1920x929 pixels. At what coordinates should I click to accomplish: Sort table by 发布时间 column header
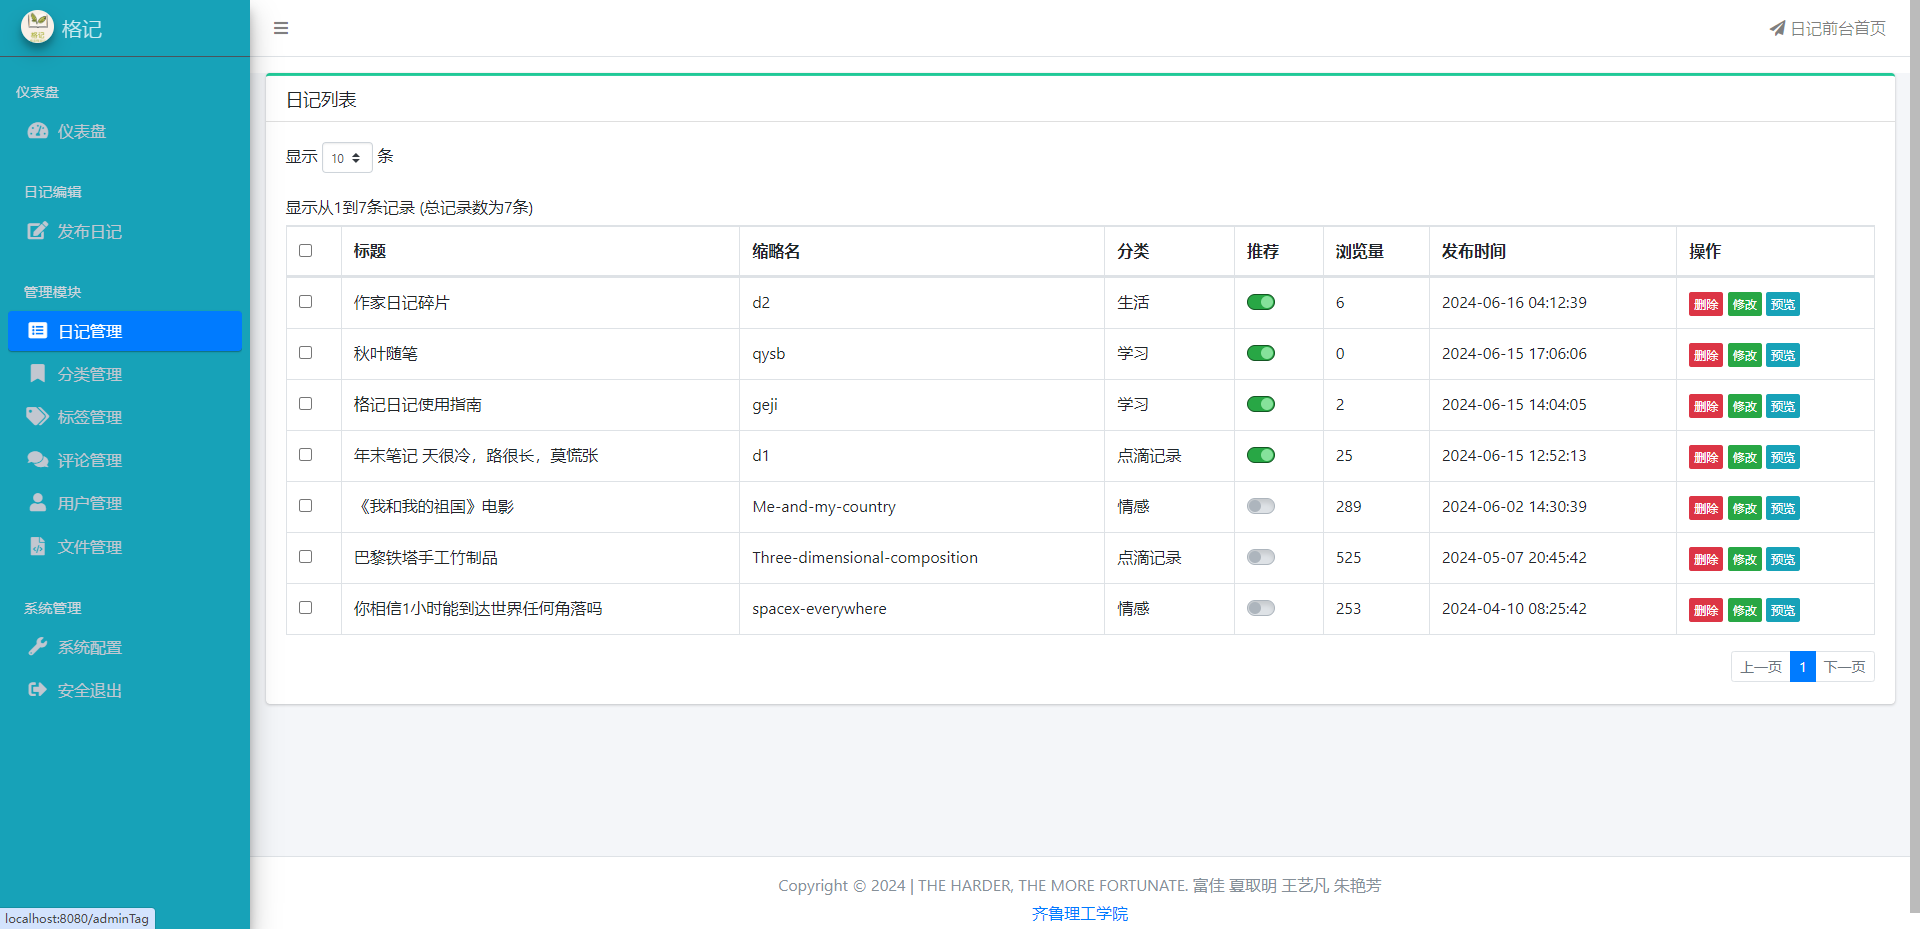1473,251
